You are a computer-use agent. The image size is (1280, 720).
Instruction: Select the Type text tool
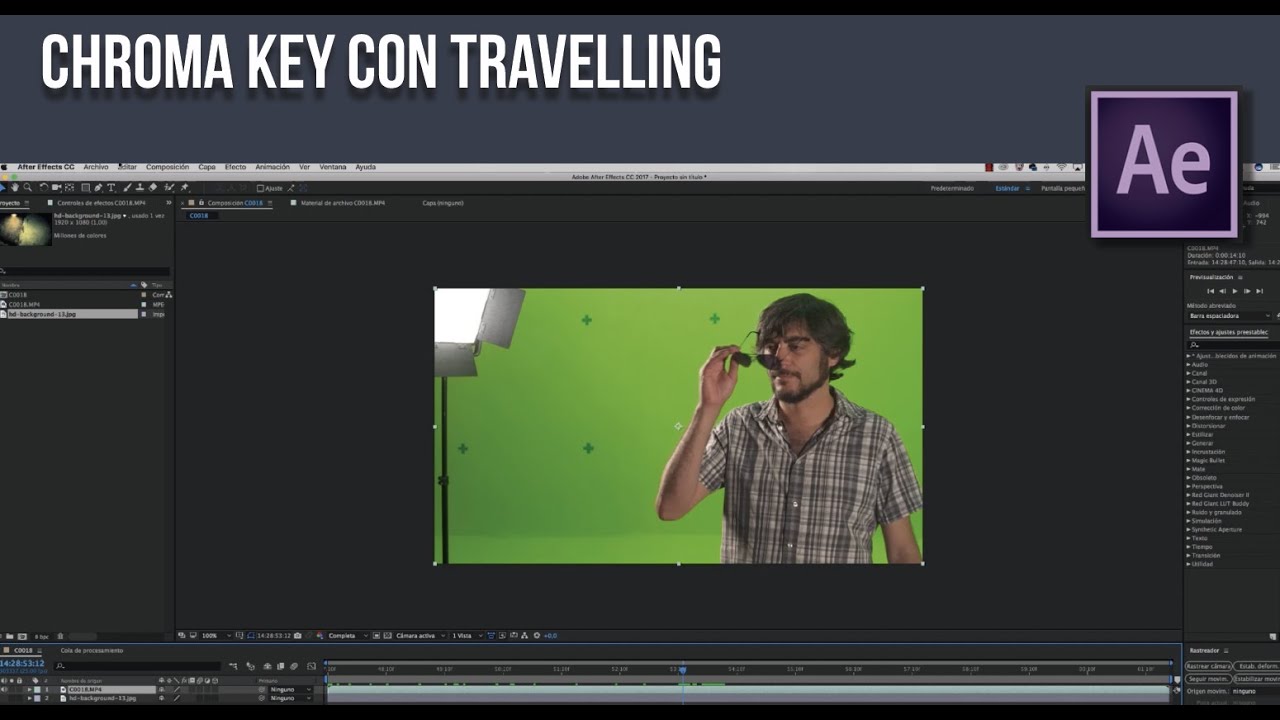(x=111, y=187)
